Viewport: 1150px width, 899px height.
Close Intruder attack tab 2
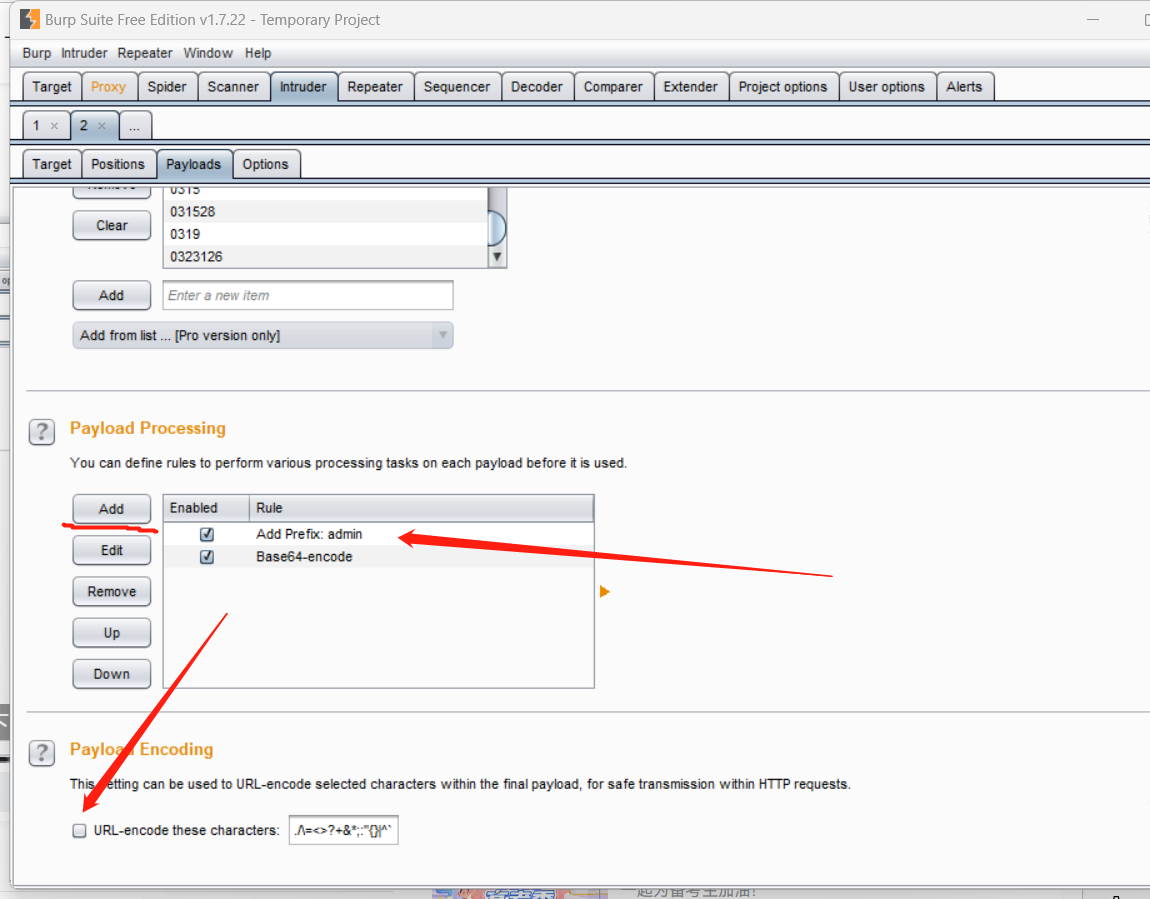[x=102, y=126]
